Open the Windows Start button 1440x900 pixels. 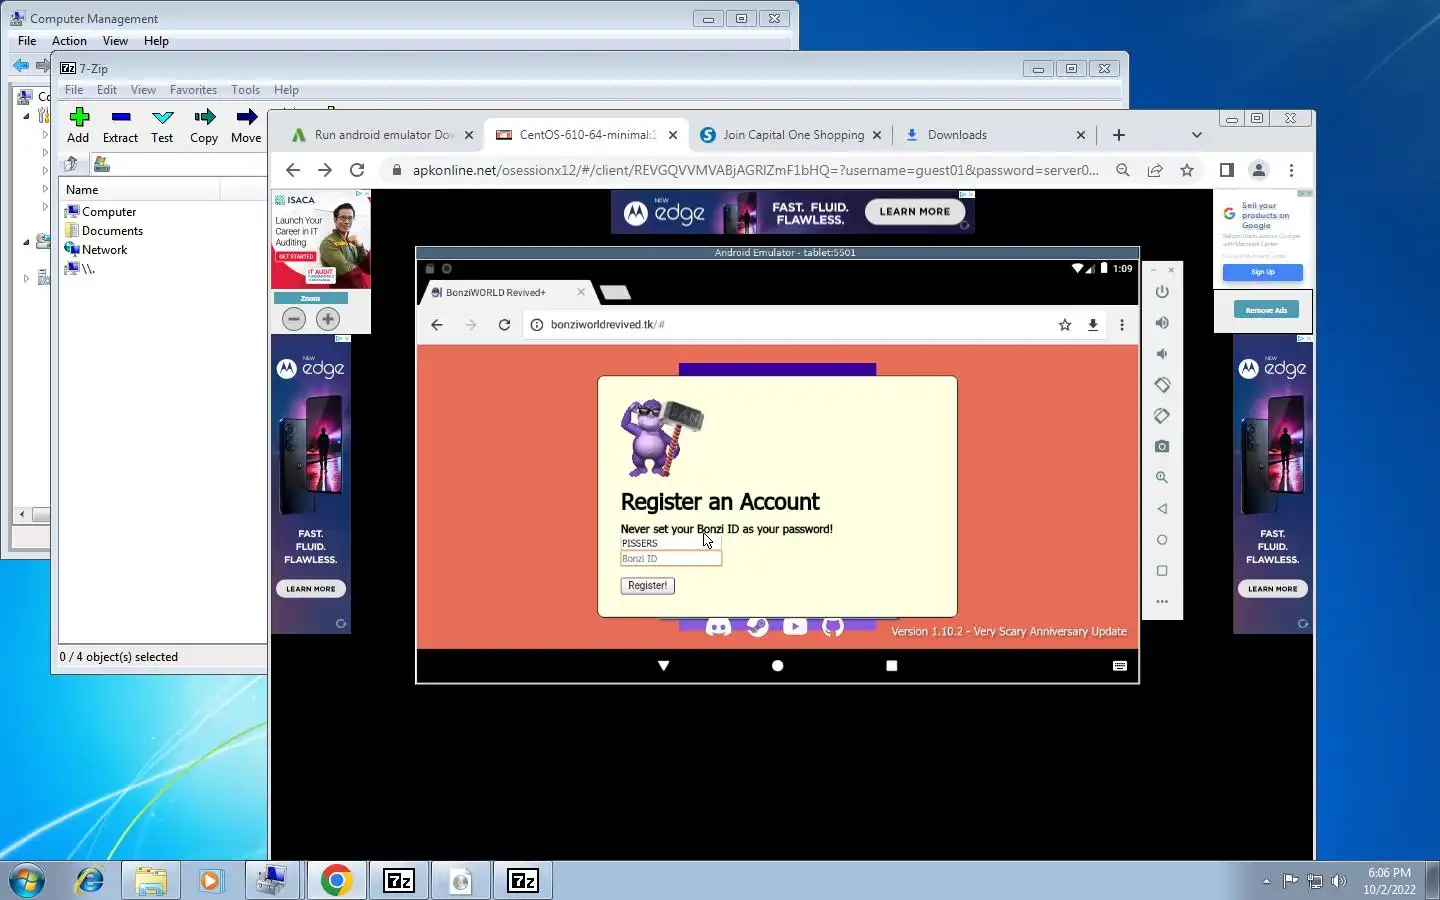[x=27, y=880]
